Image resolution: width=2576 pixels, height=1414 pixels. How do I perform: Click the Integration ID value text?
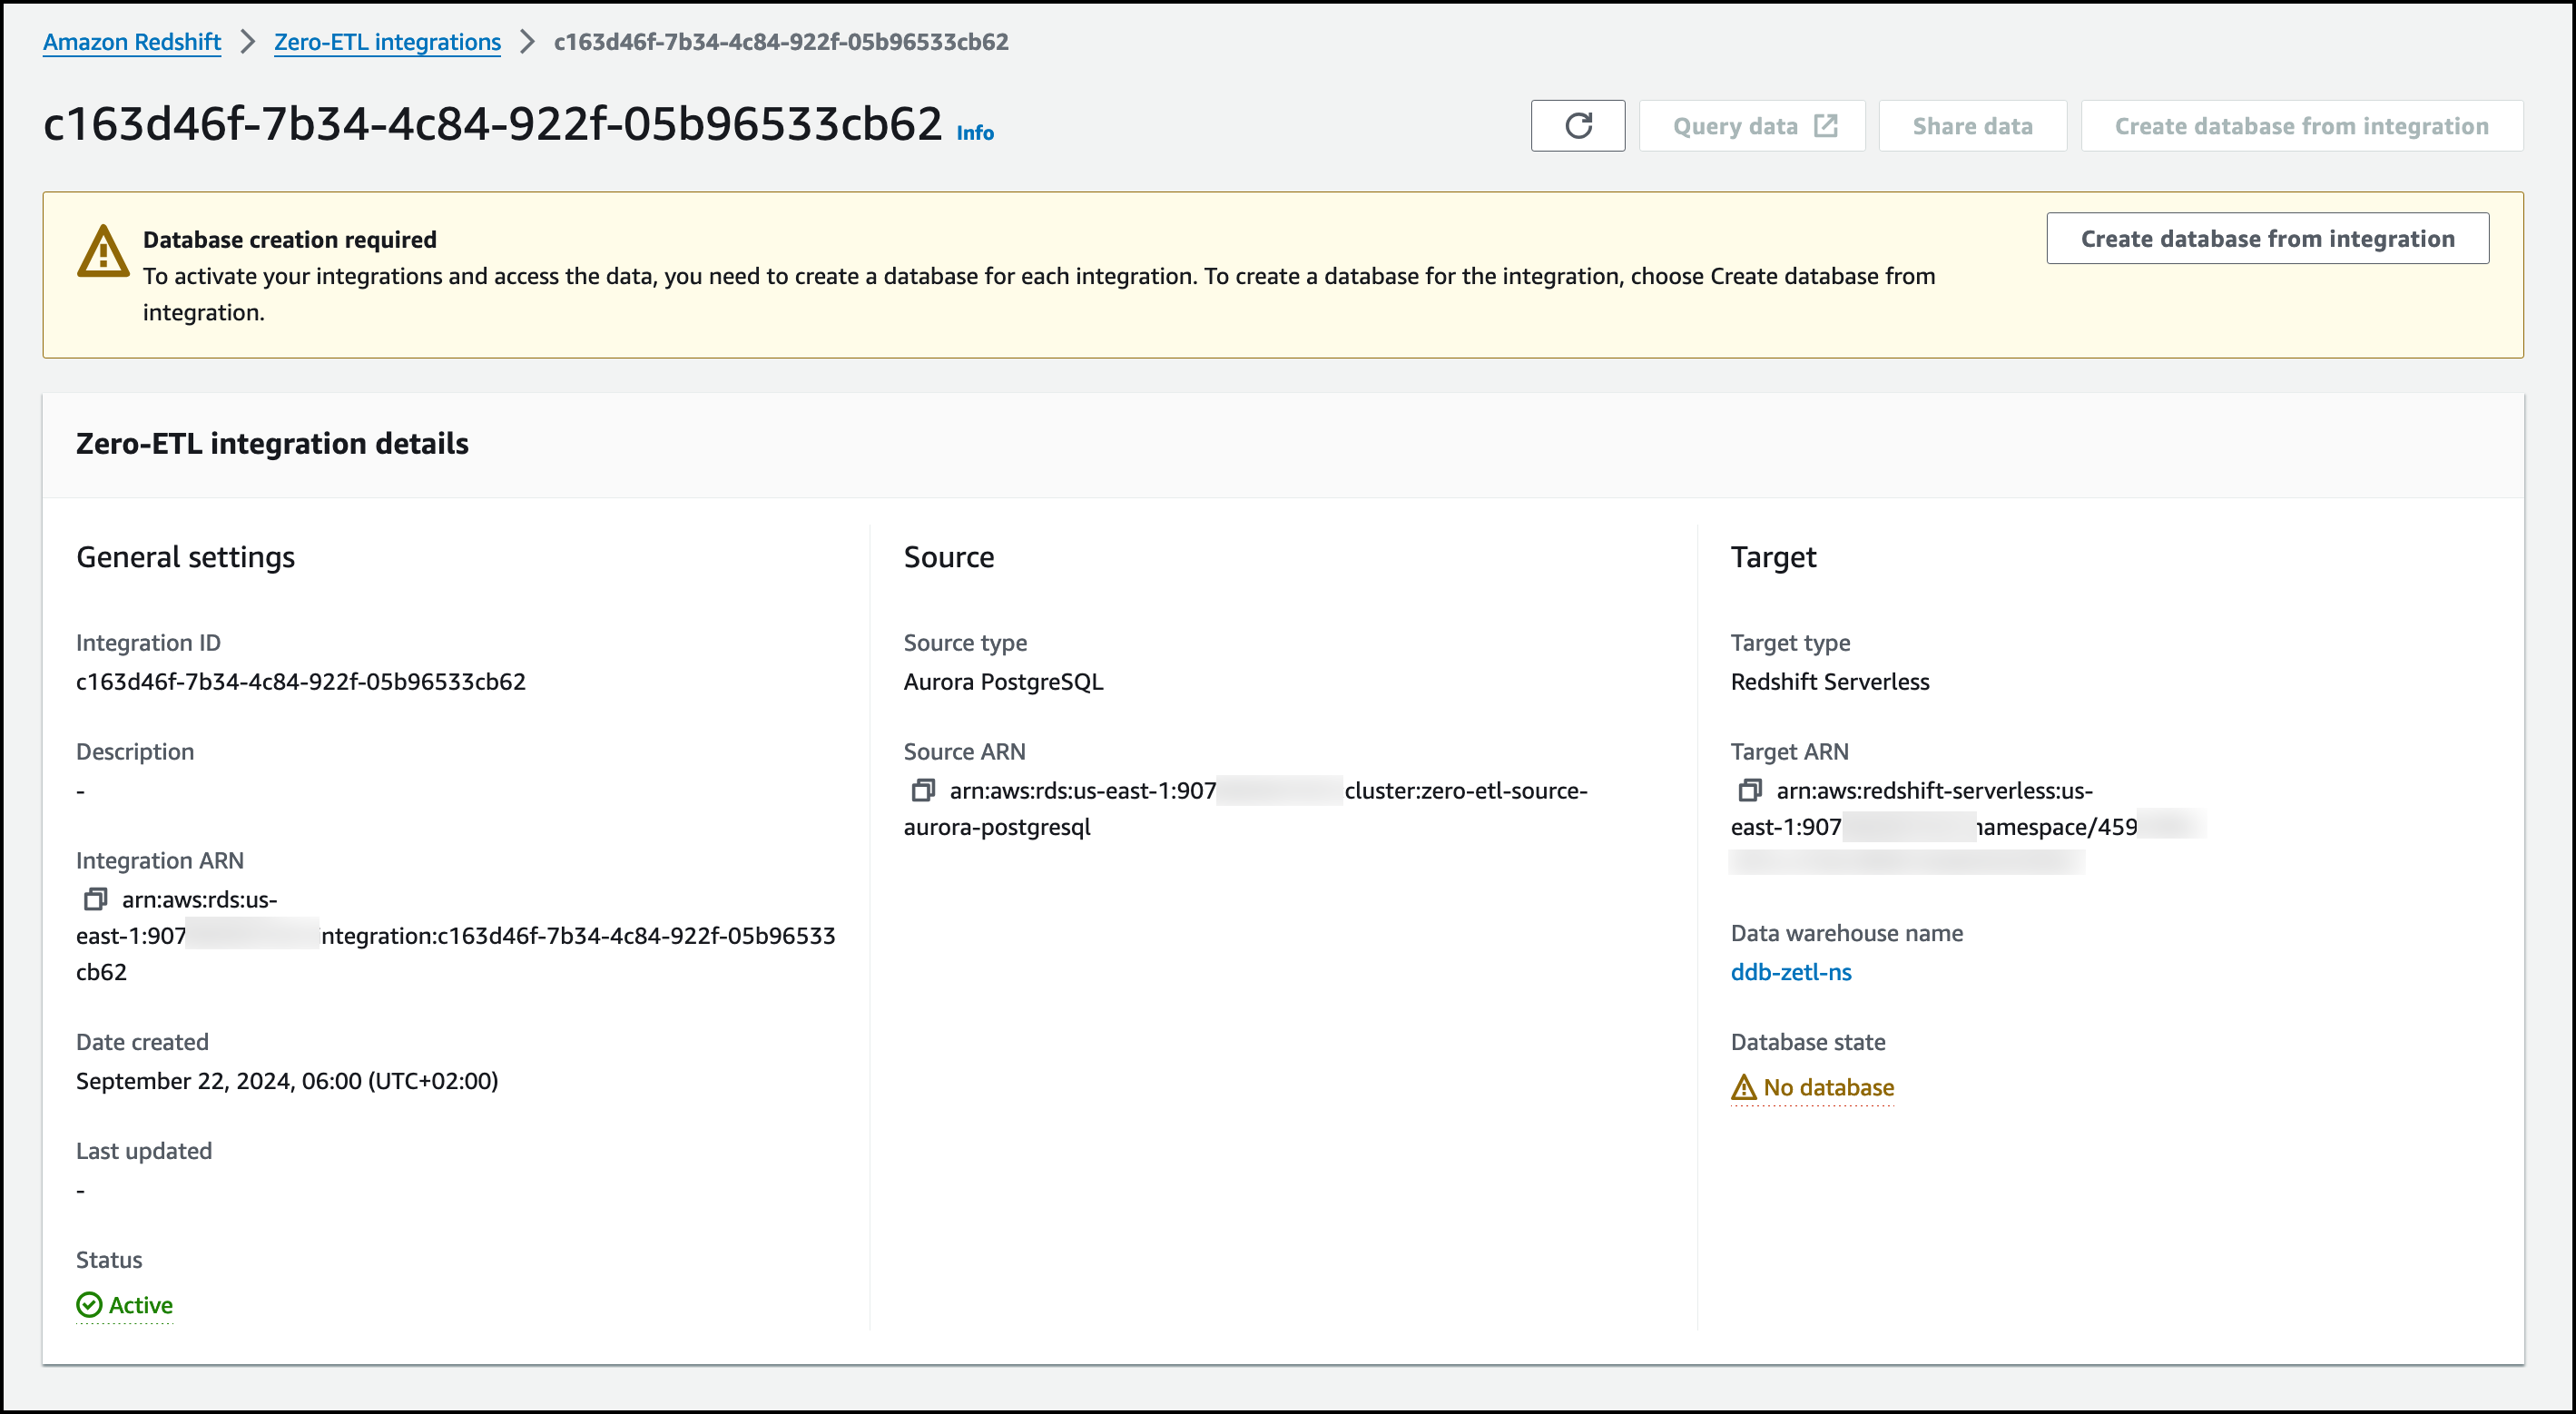tap(300, 682)
